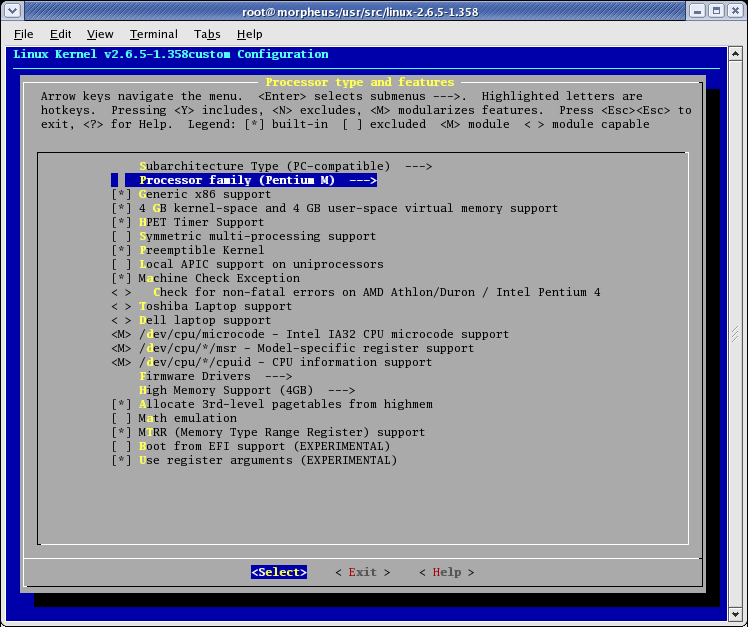The height and width of the screenshot is (627, 748).
Task: Close the terminal window
Action: [x=734, y=11]
